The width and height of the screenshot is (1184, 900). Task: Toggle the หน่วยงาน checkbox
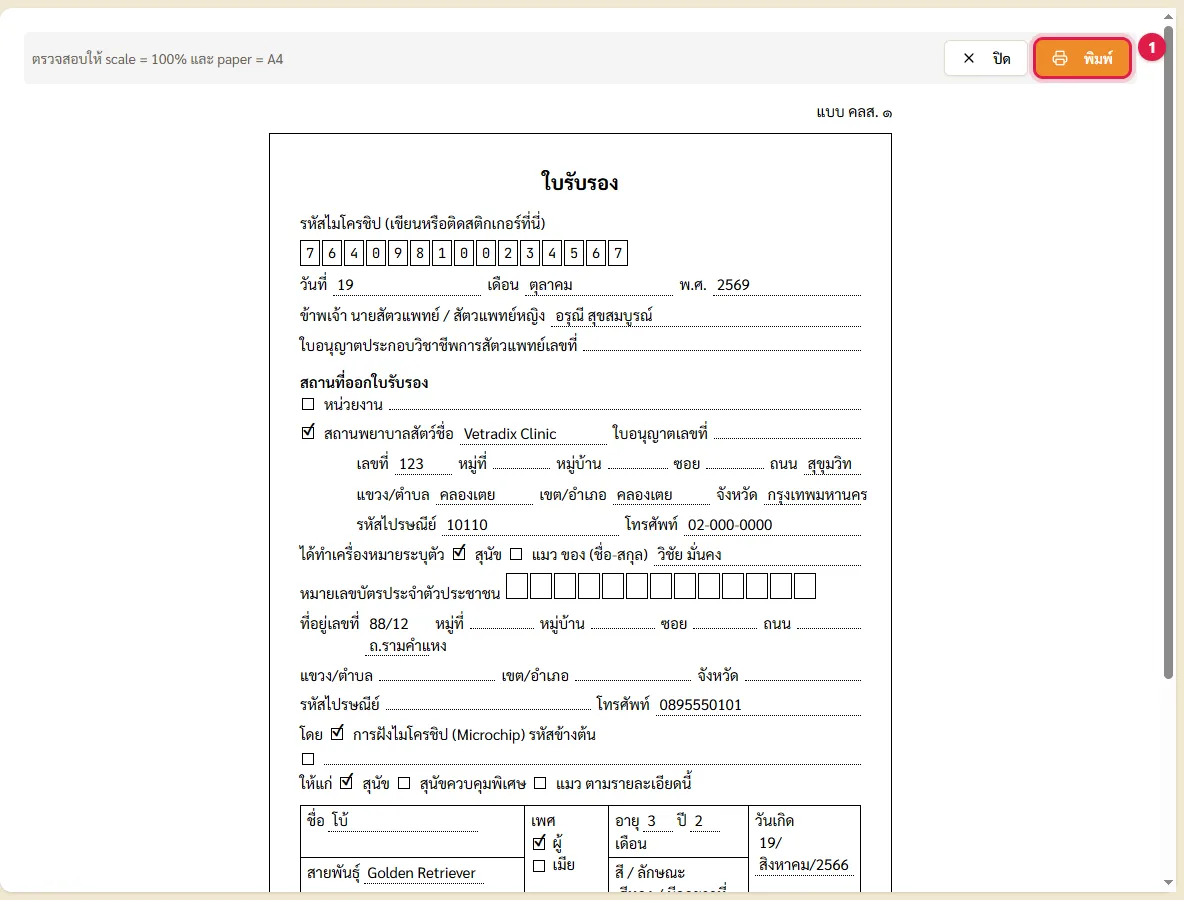308,404
